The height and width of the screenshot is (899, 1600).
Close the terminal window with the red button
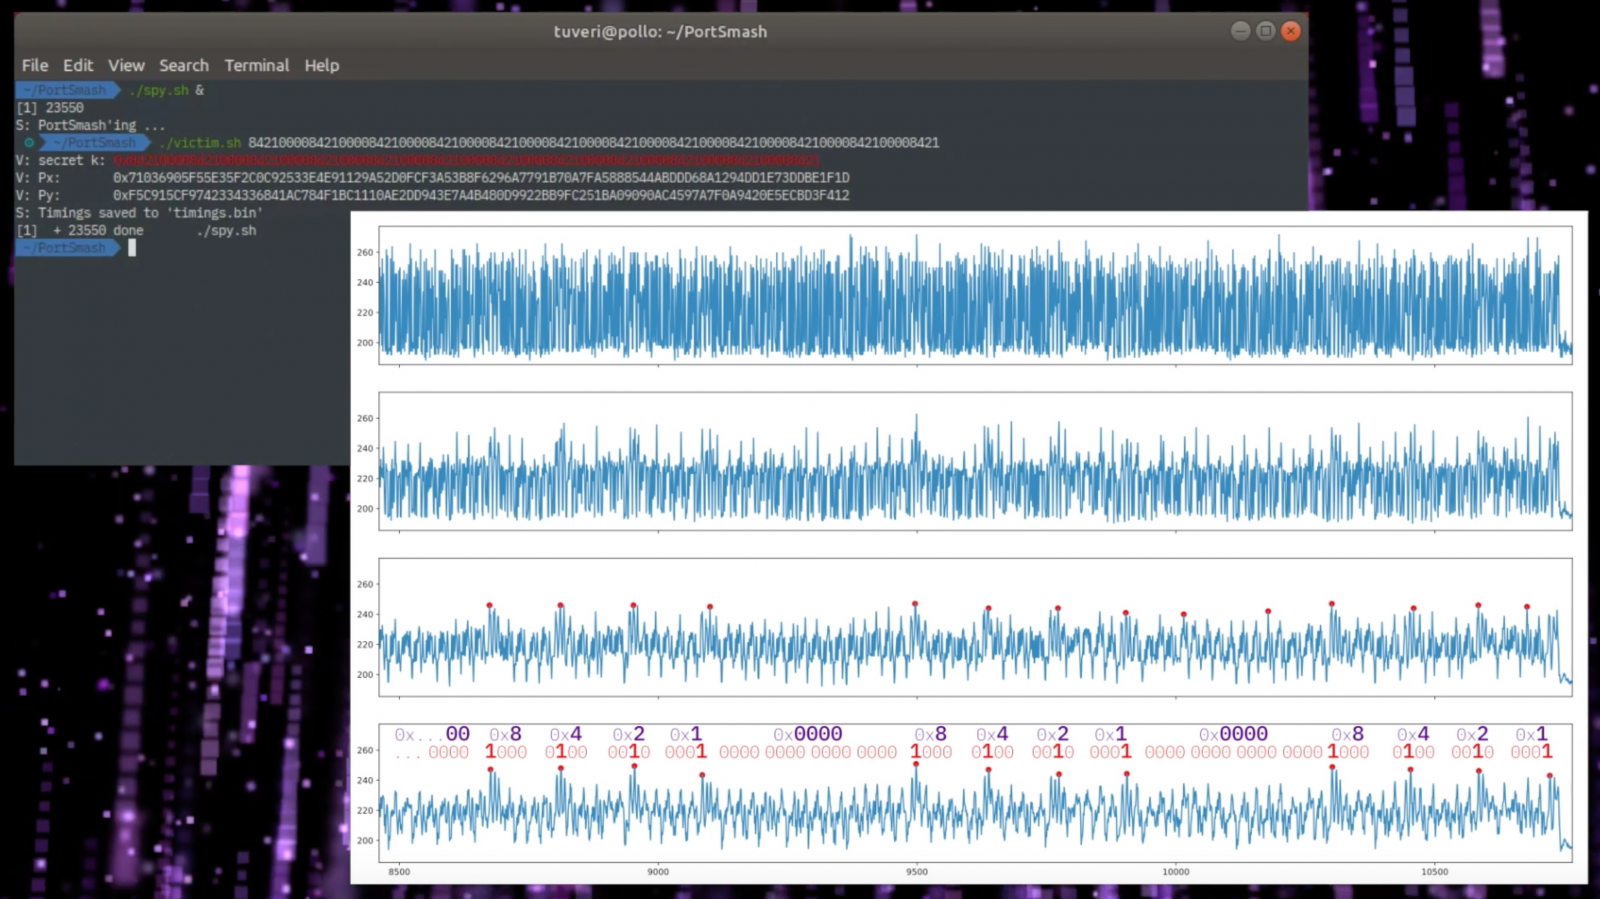coord(1291,31)
